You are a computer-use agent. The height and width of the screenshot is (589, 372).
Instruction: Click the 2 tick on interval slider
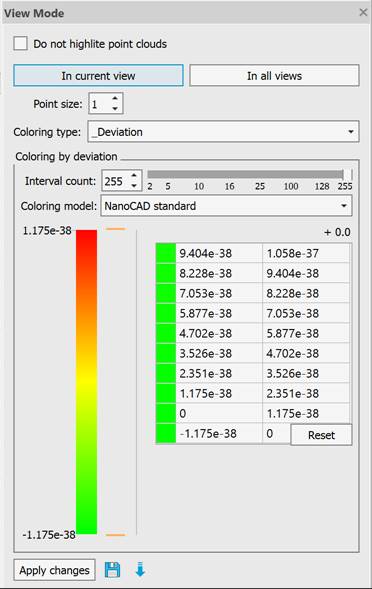pyautogui.click(x=150, y=186)
